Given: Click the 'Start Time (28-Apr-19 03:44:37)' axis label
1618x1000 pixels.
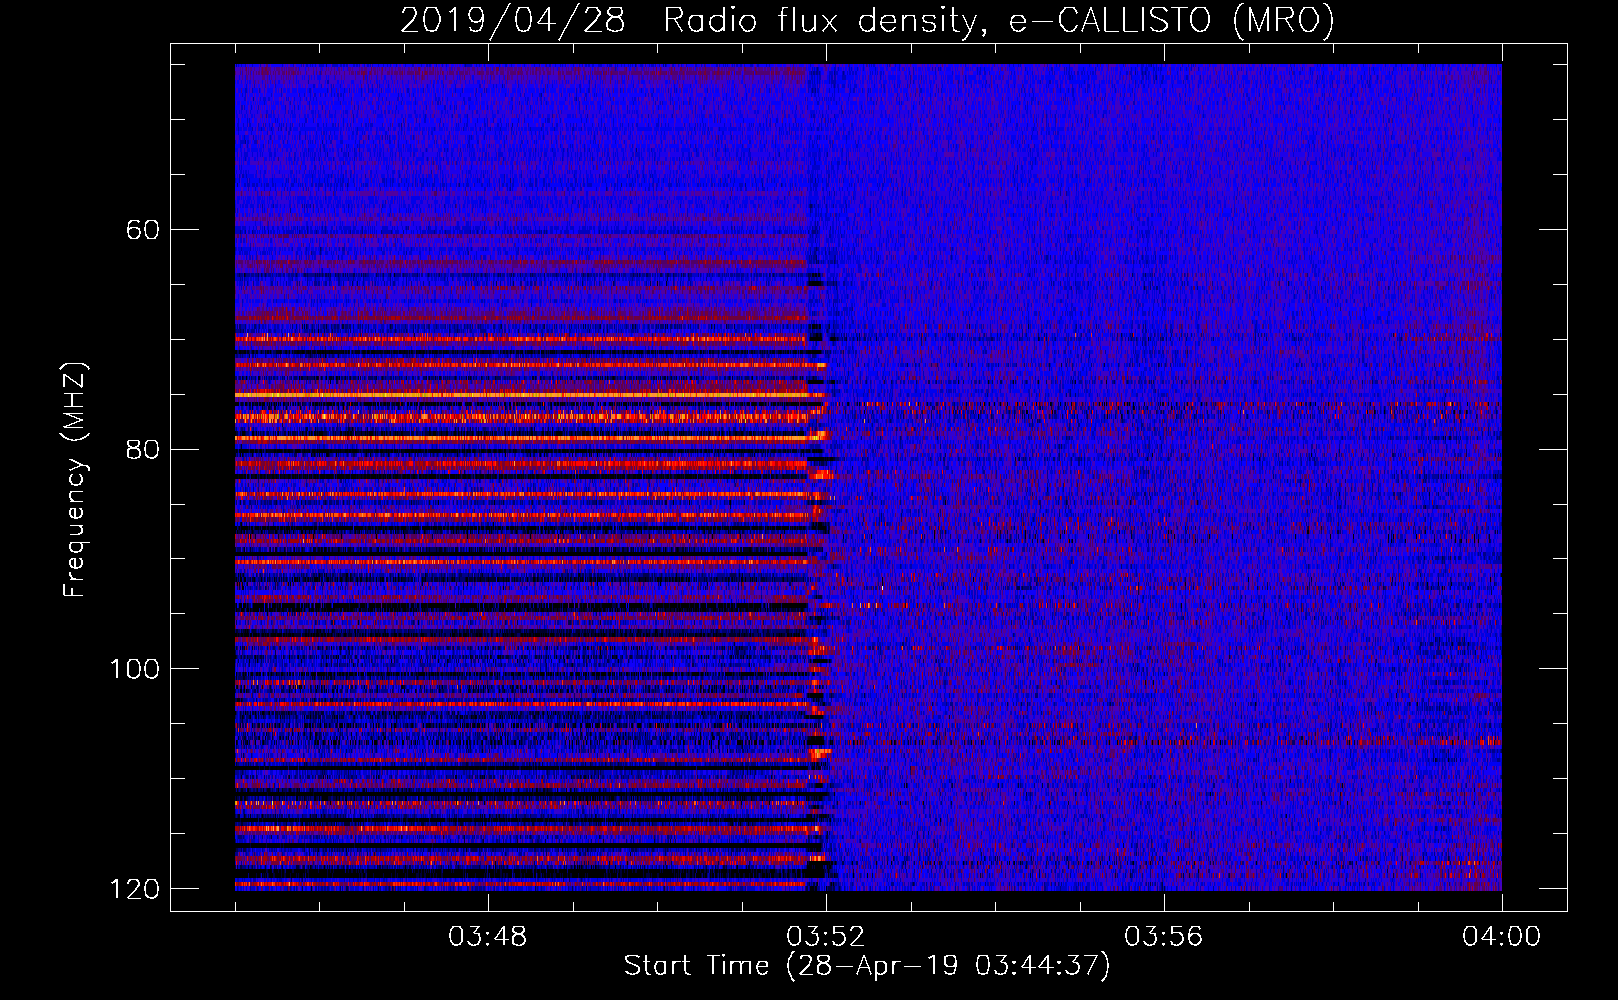Looking at the screenshot, I should (867, 966).
